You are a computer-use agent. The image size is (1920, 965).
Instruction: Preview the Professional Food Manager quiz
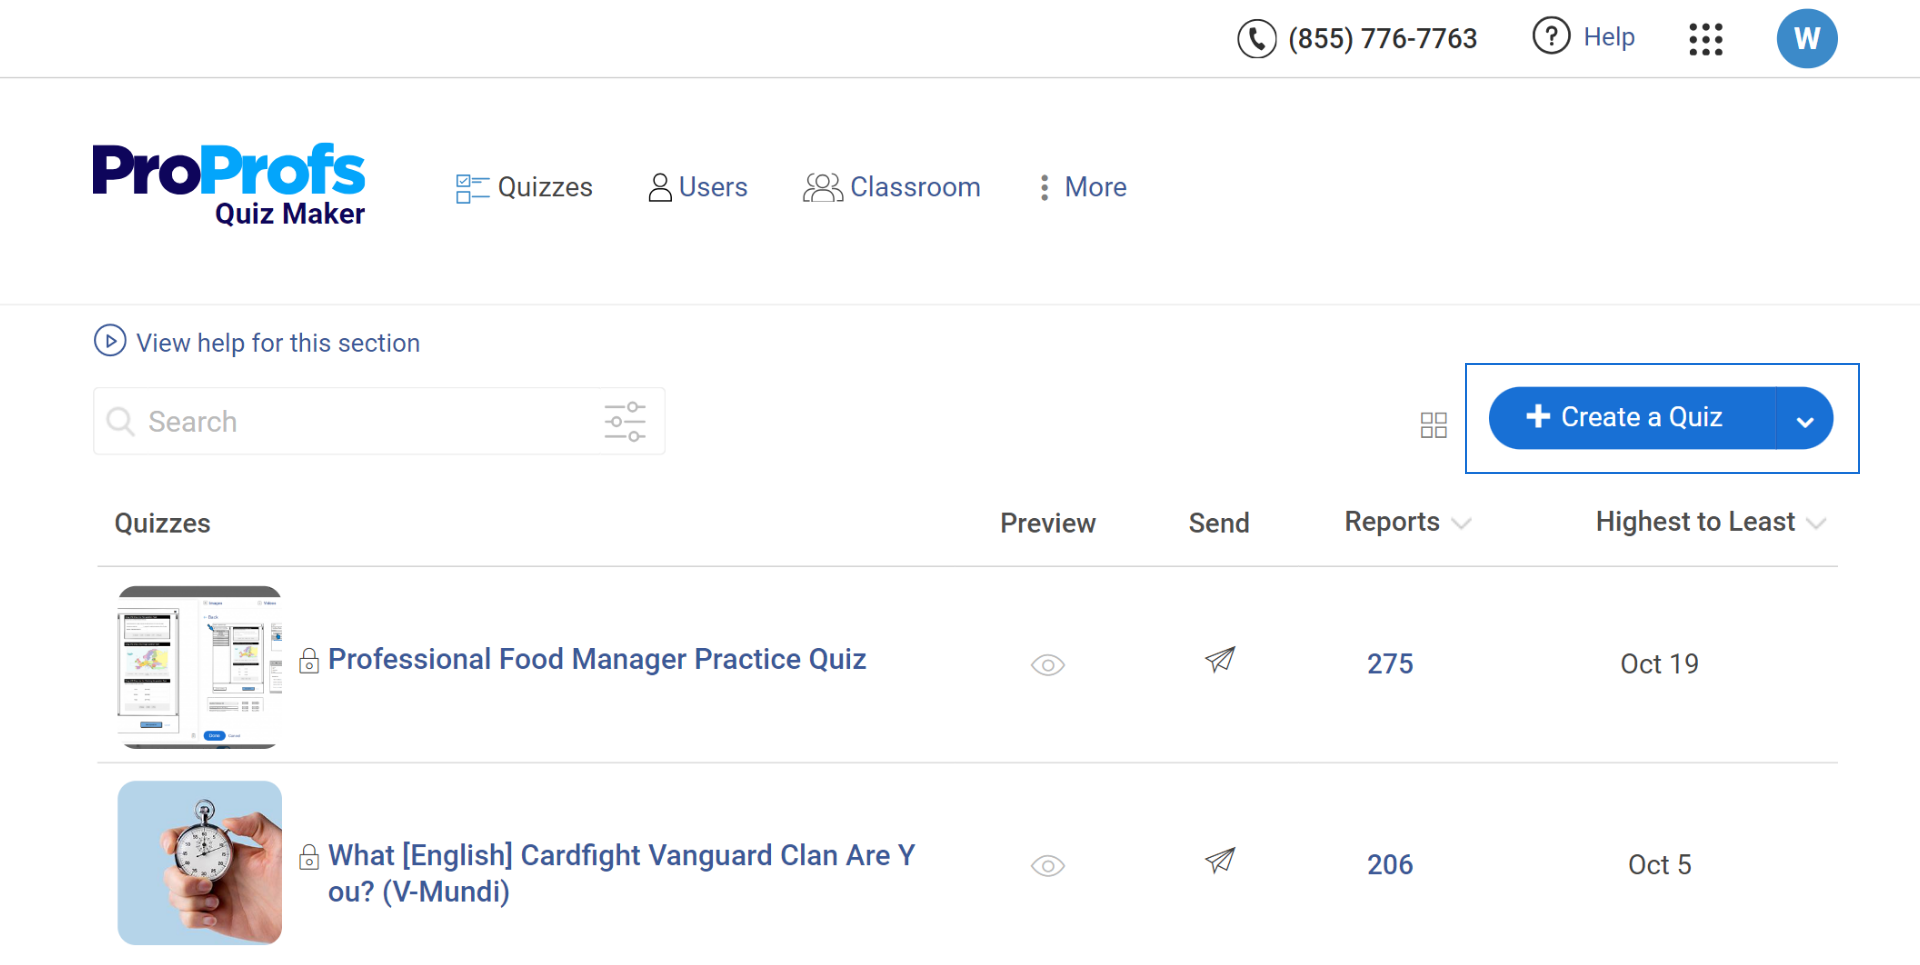[1048, 665]
